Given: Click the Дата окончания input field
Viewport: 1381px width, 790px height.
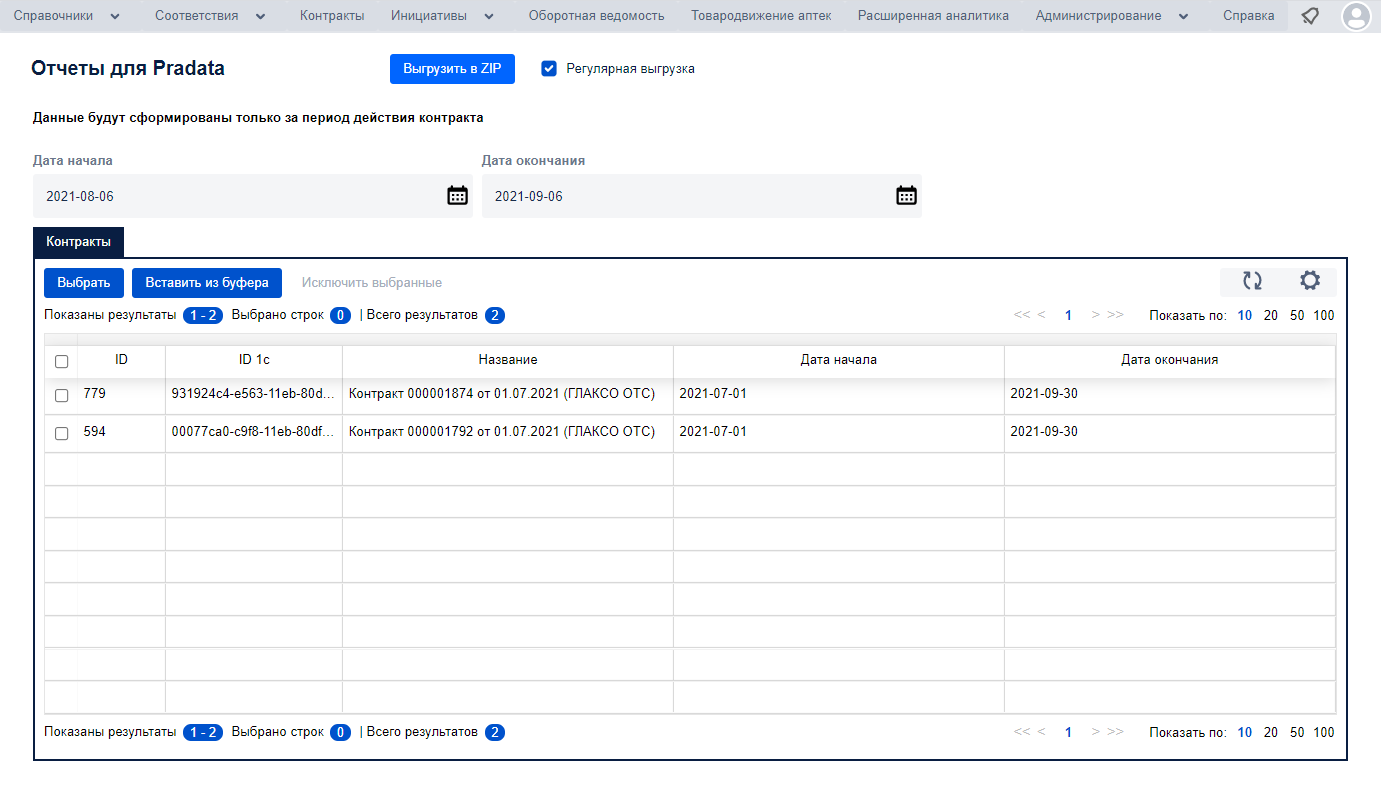Looking at the screenshot, I should [x=701, y=196].
